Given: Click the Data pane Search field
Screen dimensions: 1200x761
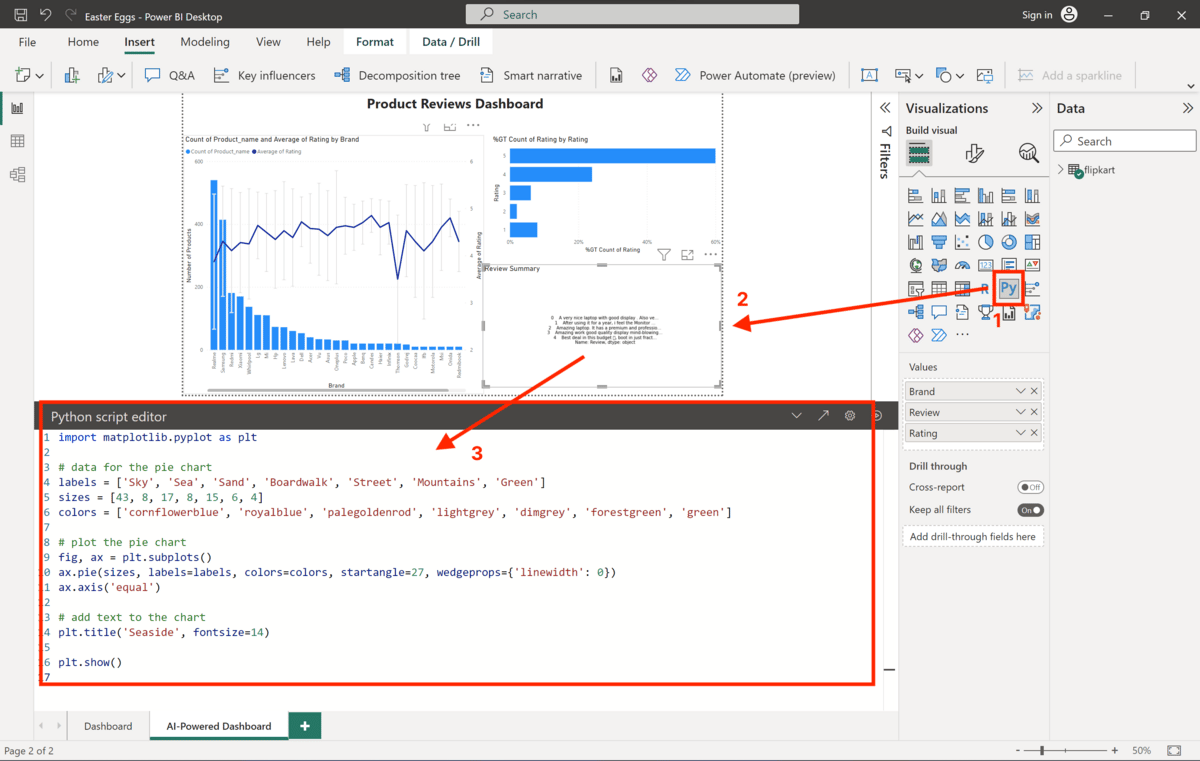Looking at the screenshot, I should (1125, 141).
